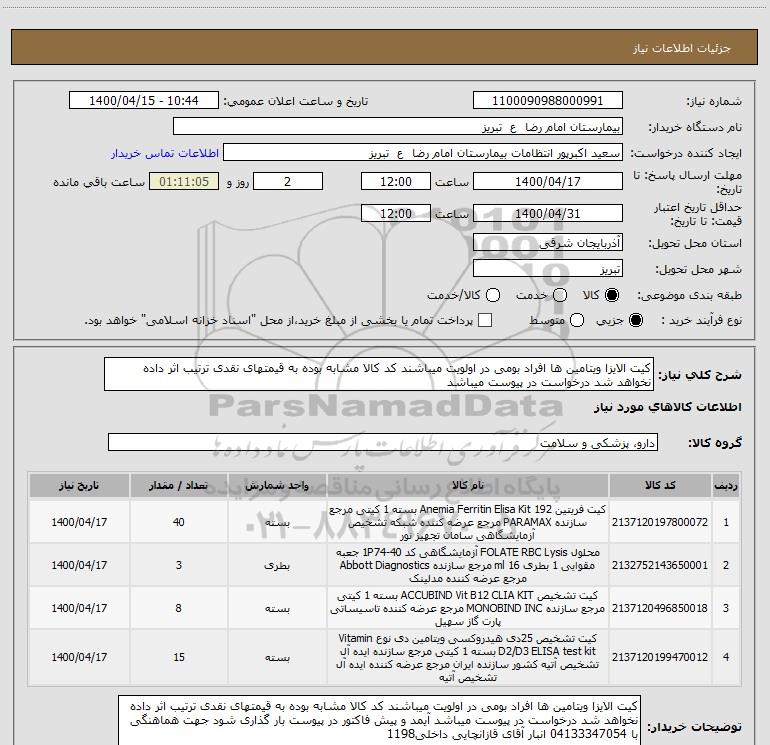Click product code 2132752143650001
This screenshot has width=770, height=745.
(x=660, y=565)
